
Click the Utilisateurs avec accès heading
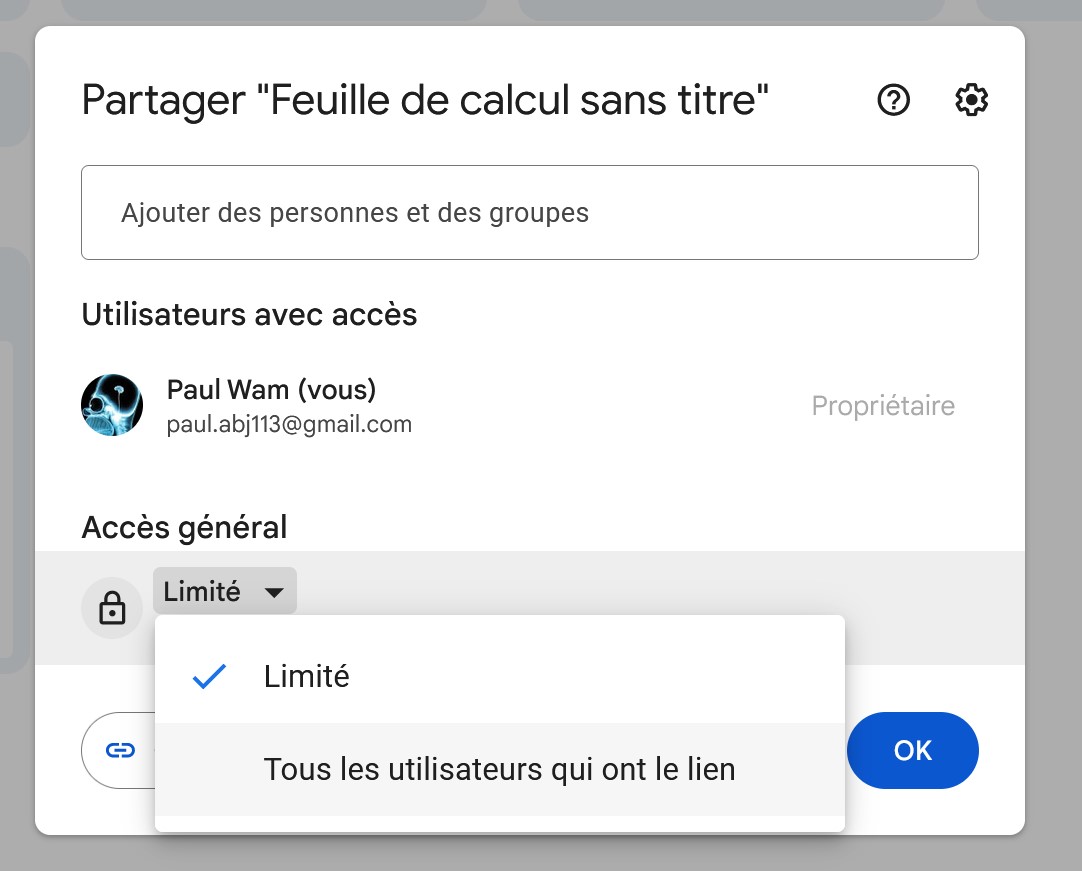(x=249, y=315)
